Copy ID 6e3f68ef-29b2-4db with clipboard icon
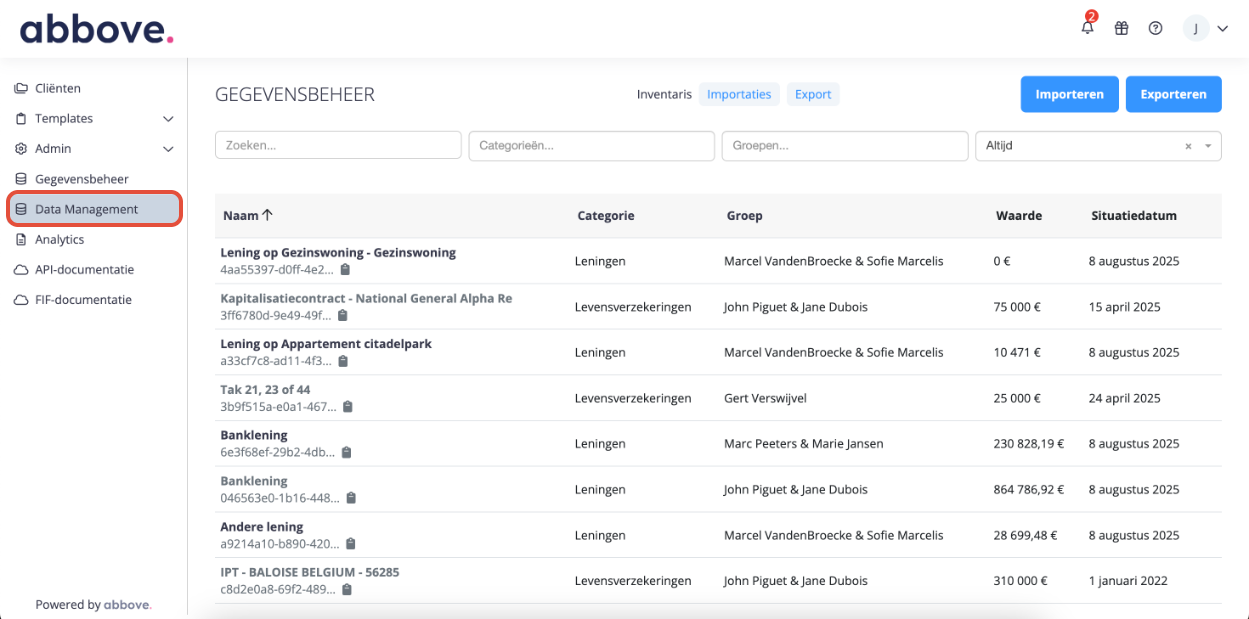1249x619 pixels. [x=346, y=453]
